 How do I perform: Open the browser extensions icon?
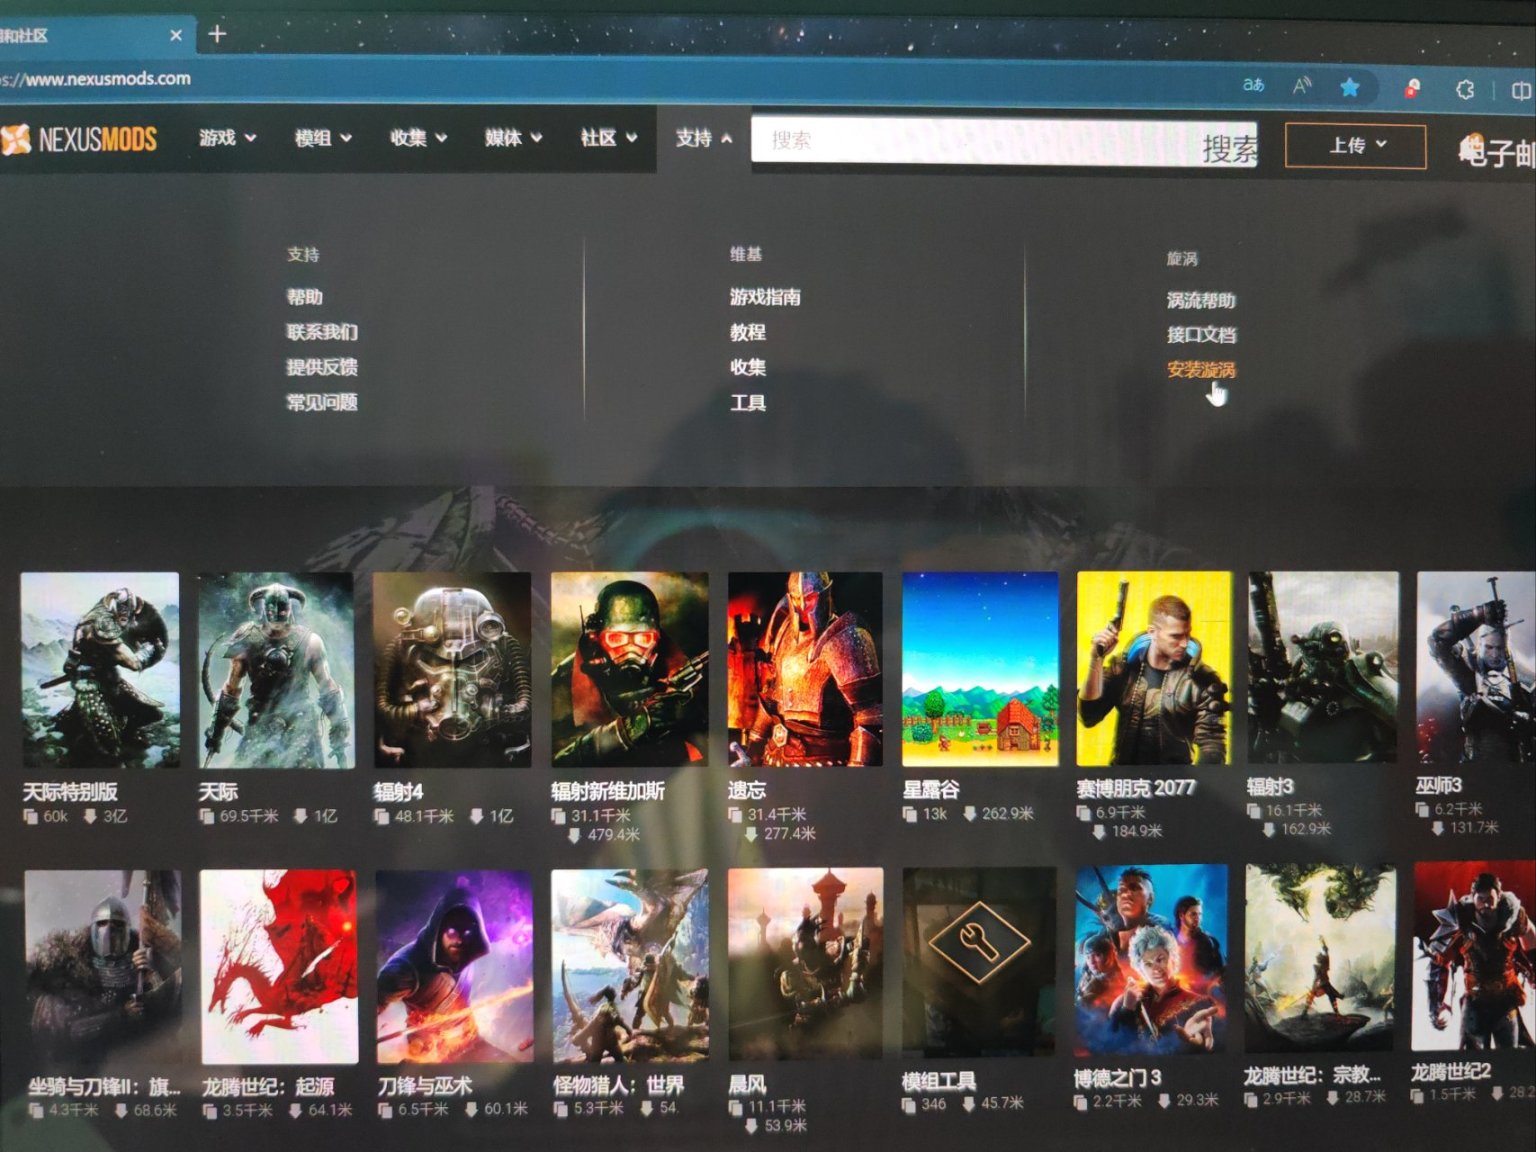click(1465, 89)
